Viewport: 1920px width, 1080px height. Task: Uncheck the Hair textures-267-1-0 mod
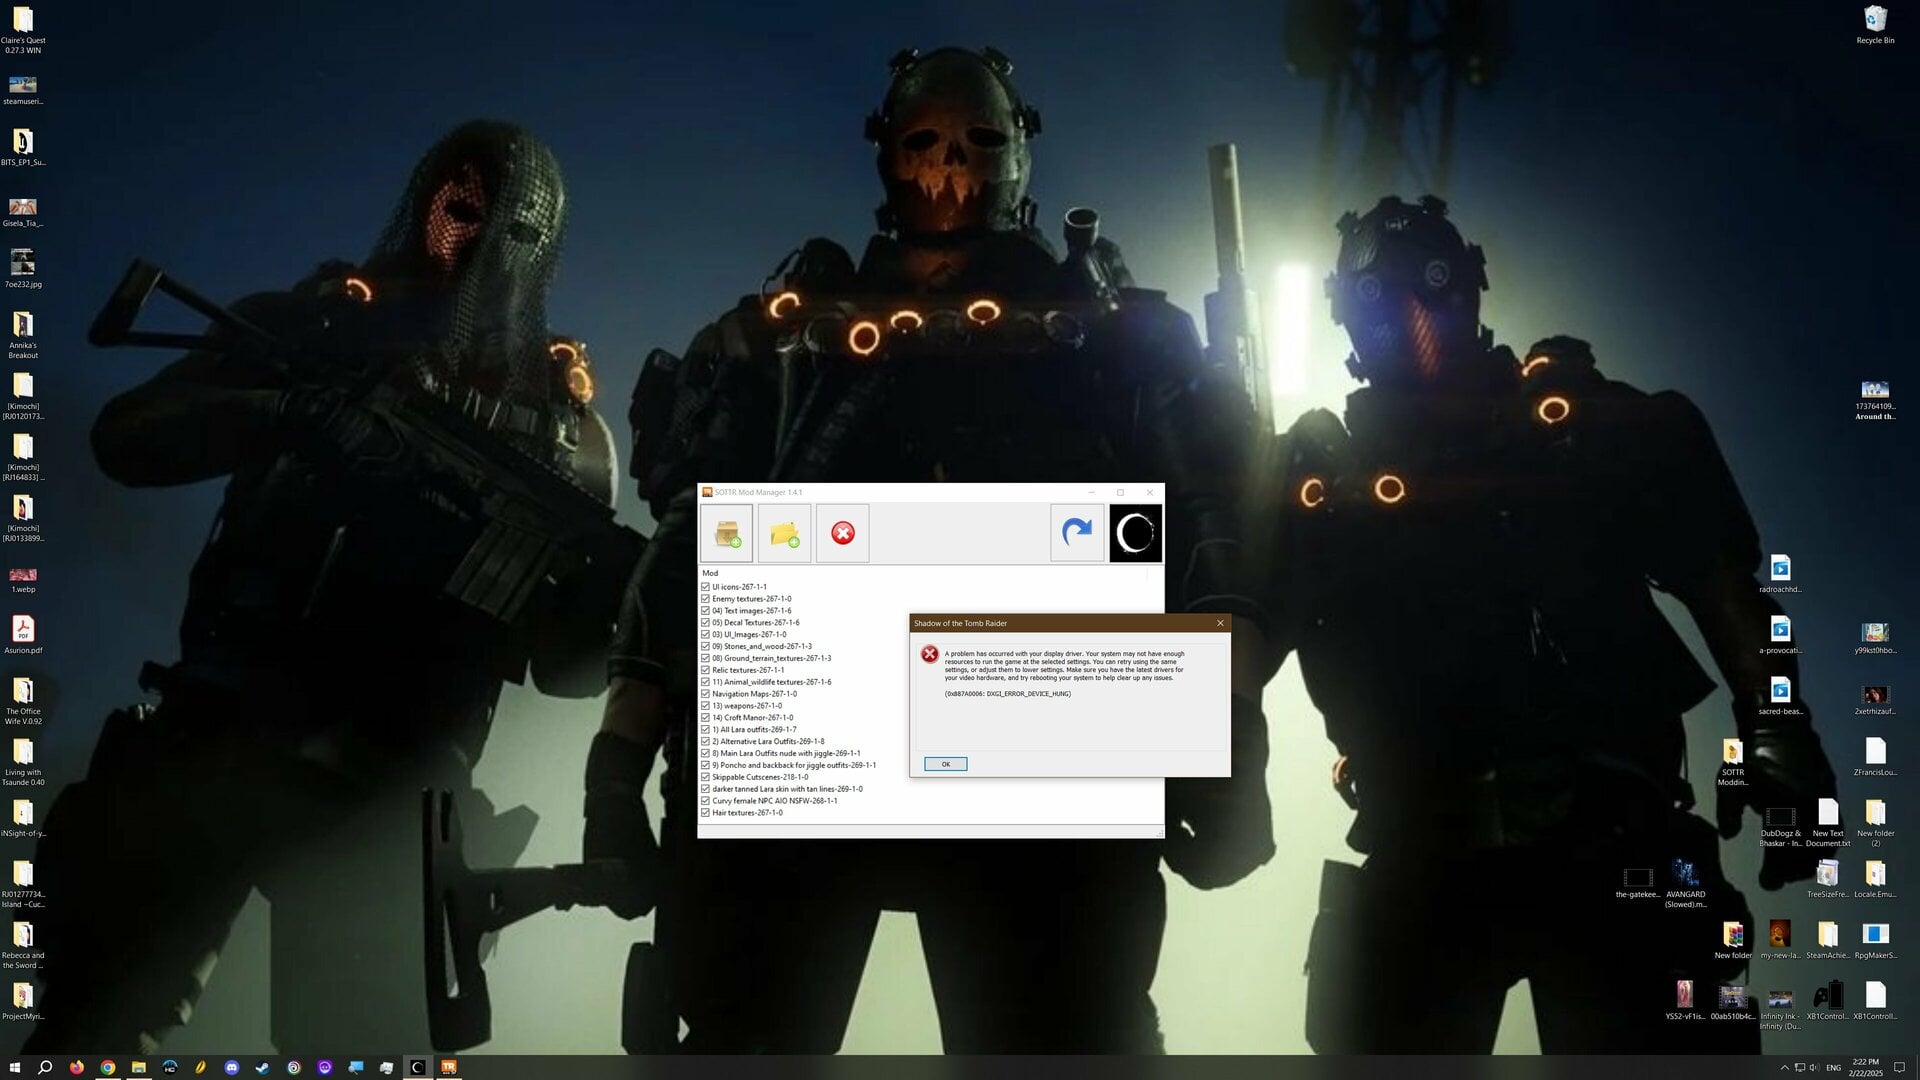[705, 813]
